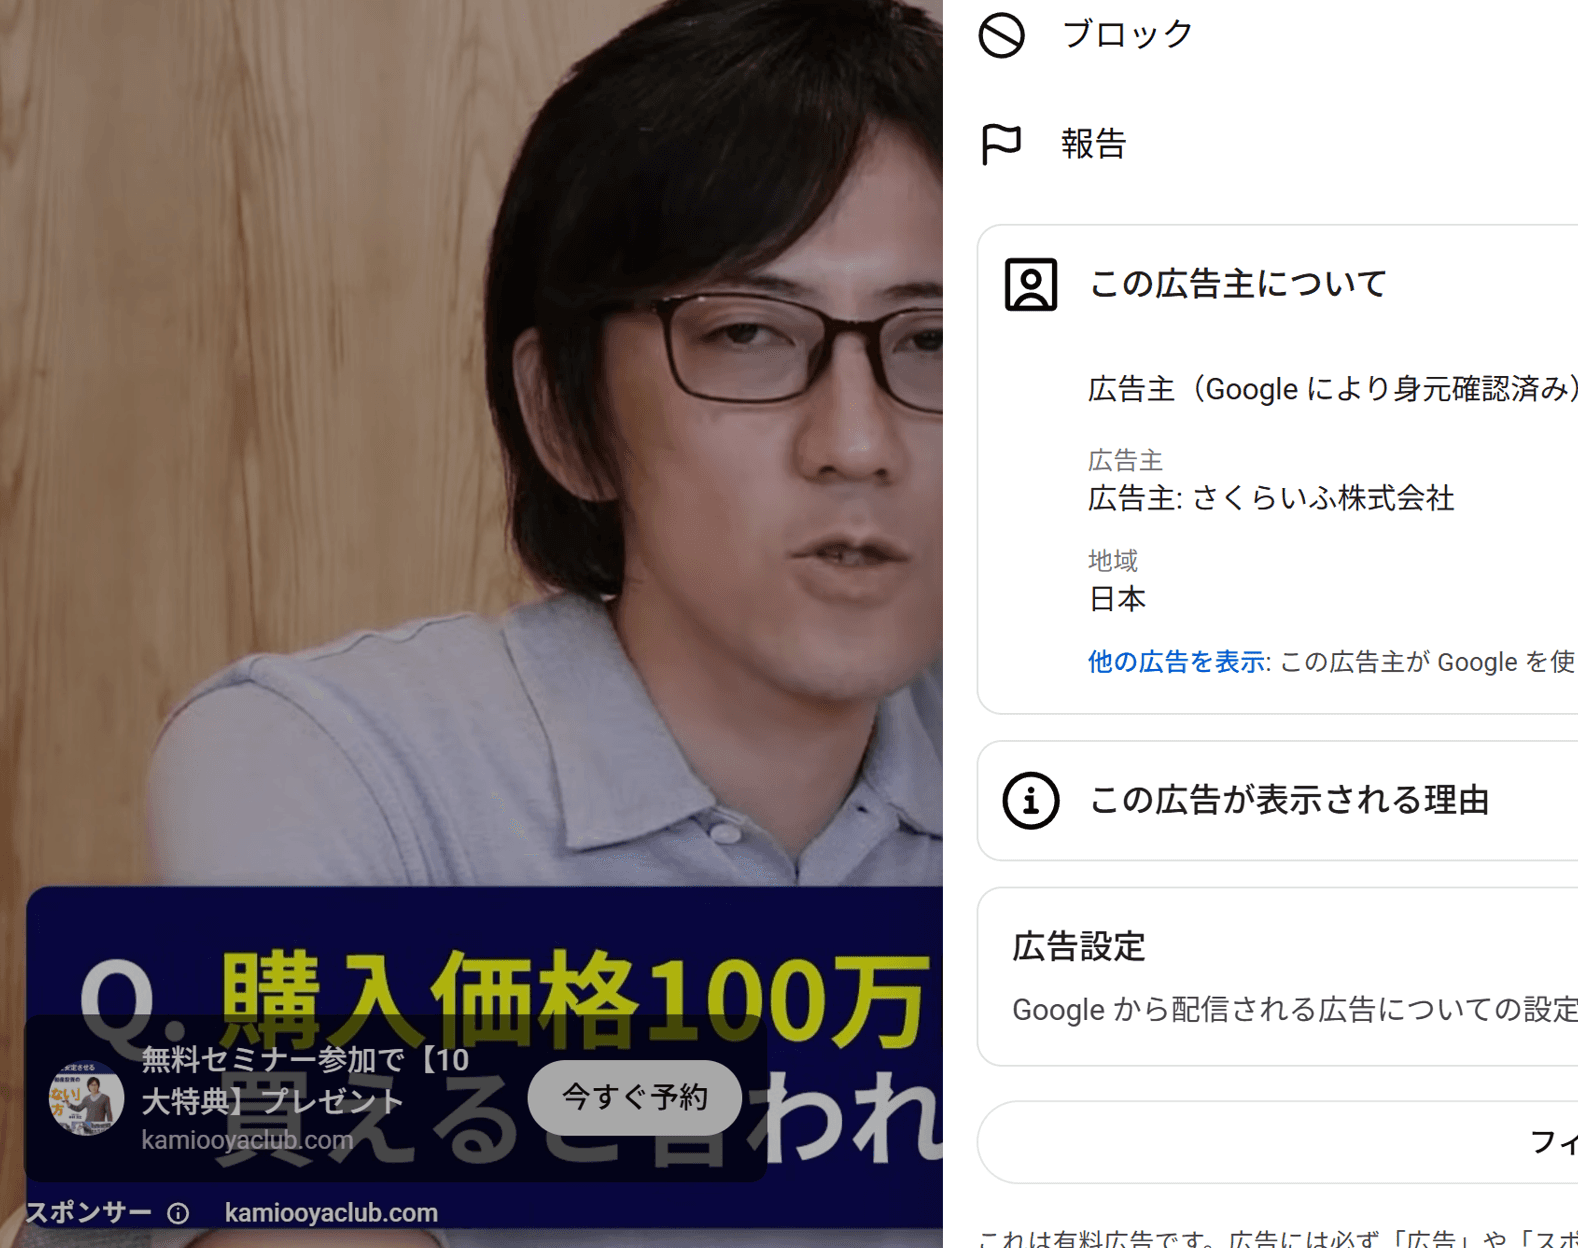
Task: Click 広告主（Google により身元確認済み） text
Action: tap(1333, 389)
